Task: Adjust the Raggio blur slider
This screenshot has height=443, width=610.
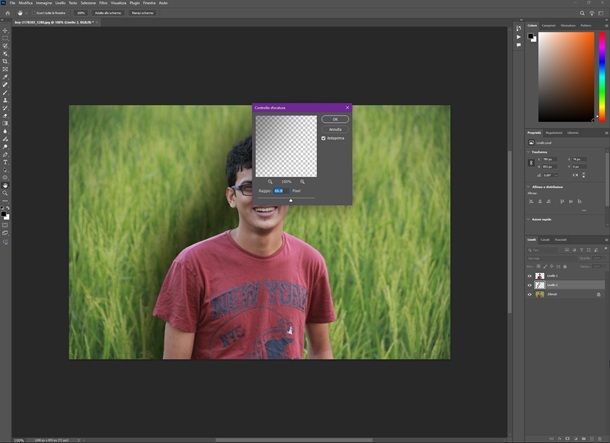Action: tap(291, 200)
